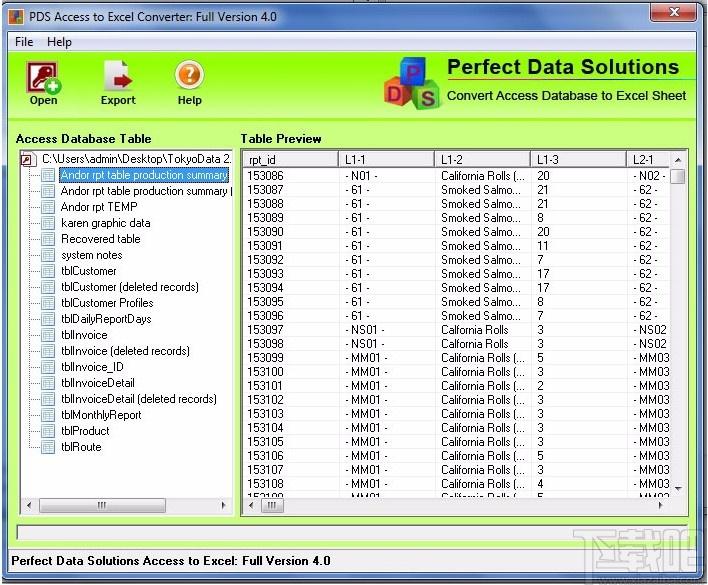Viewport: 708px width, 585px height.
Task: Click the scroll-up arrow of Table Preview
Action: (x=678, y=160)
